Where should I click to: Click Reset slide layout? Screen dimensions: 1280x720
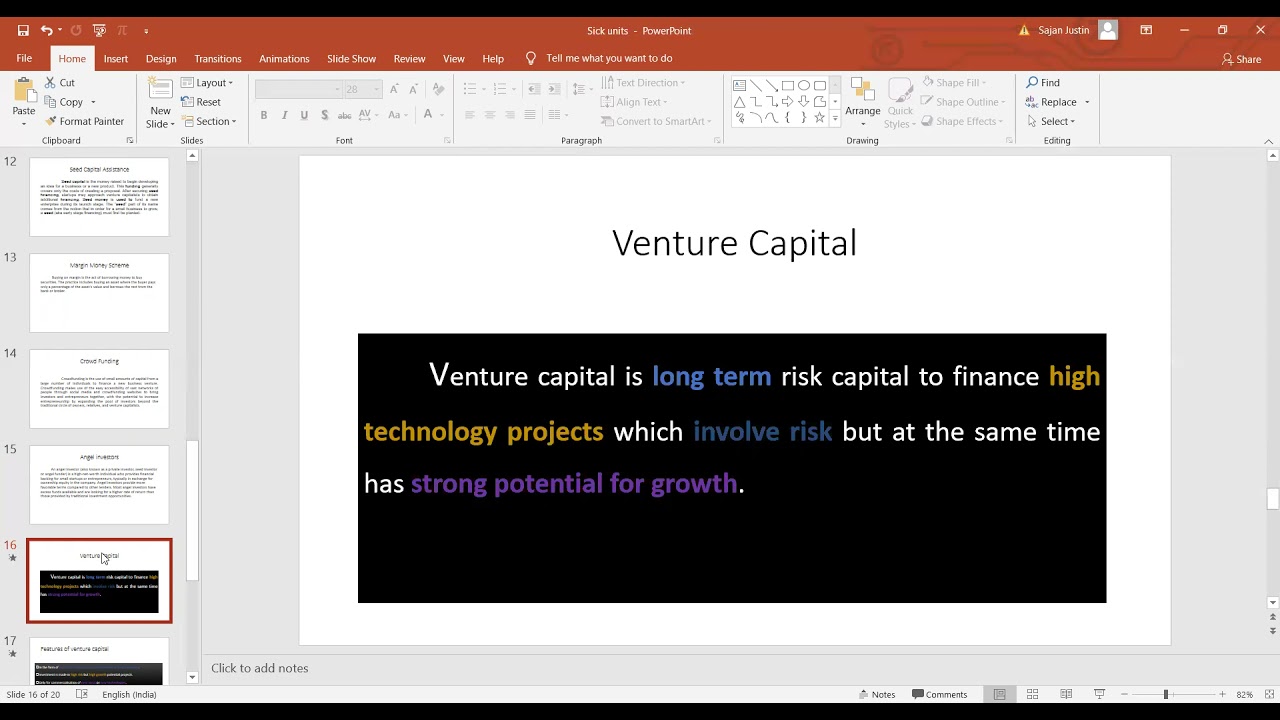(201, 102)
